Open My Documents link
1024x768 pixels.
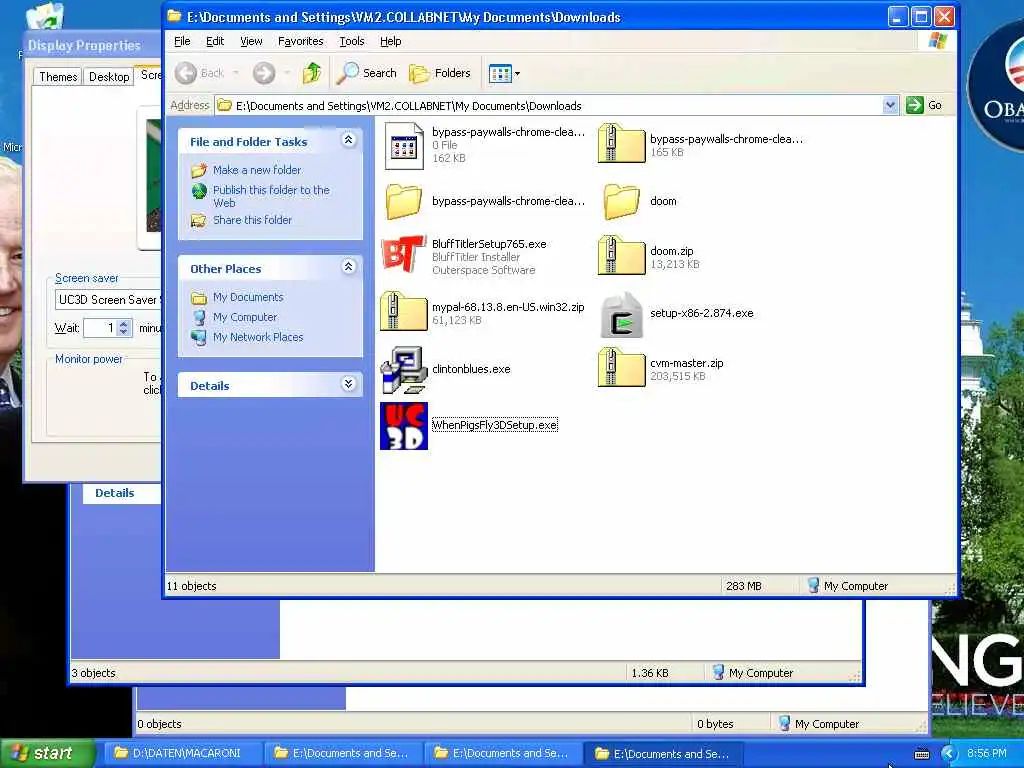tap(248, 297)
